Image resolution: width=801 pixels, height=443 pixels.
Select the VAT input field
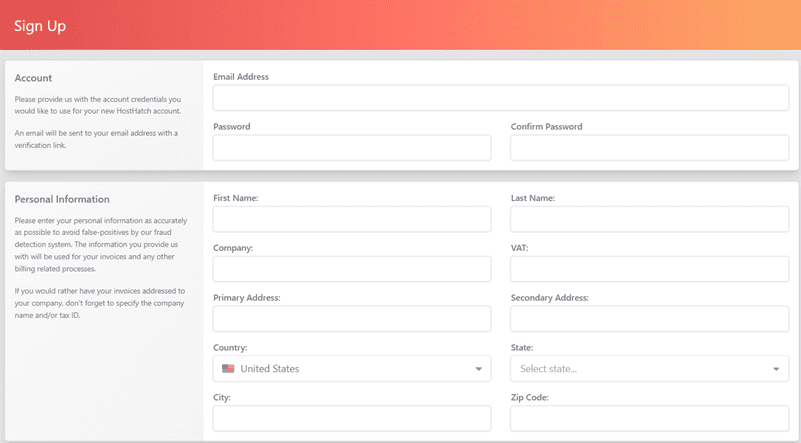pos(649,269)
